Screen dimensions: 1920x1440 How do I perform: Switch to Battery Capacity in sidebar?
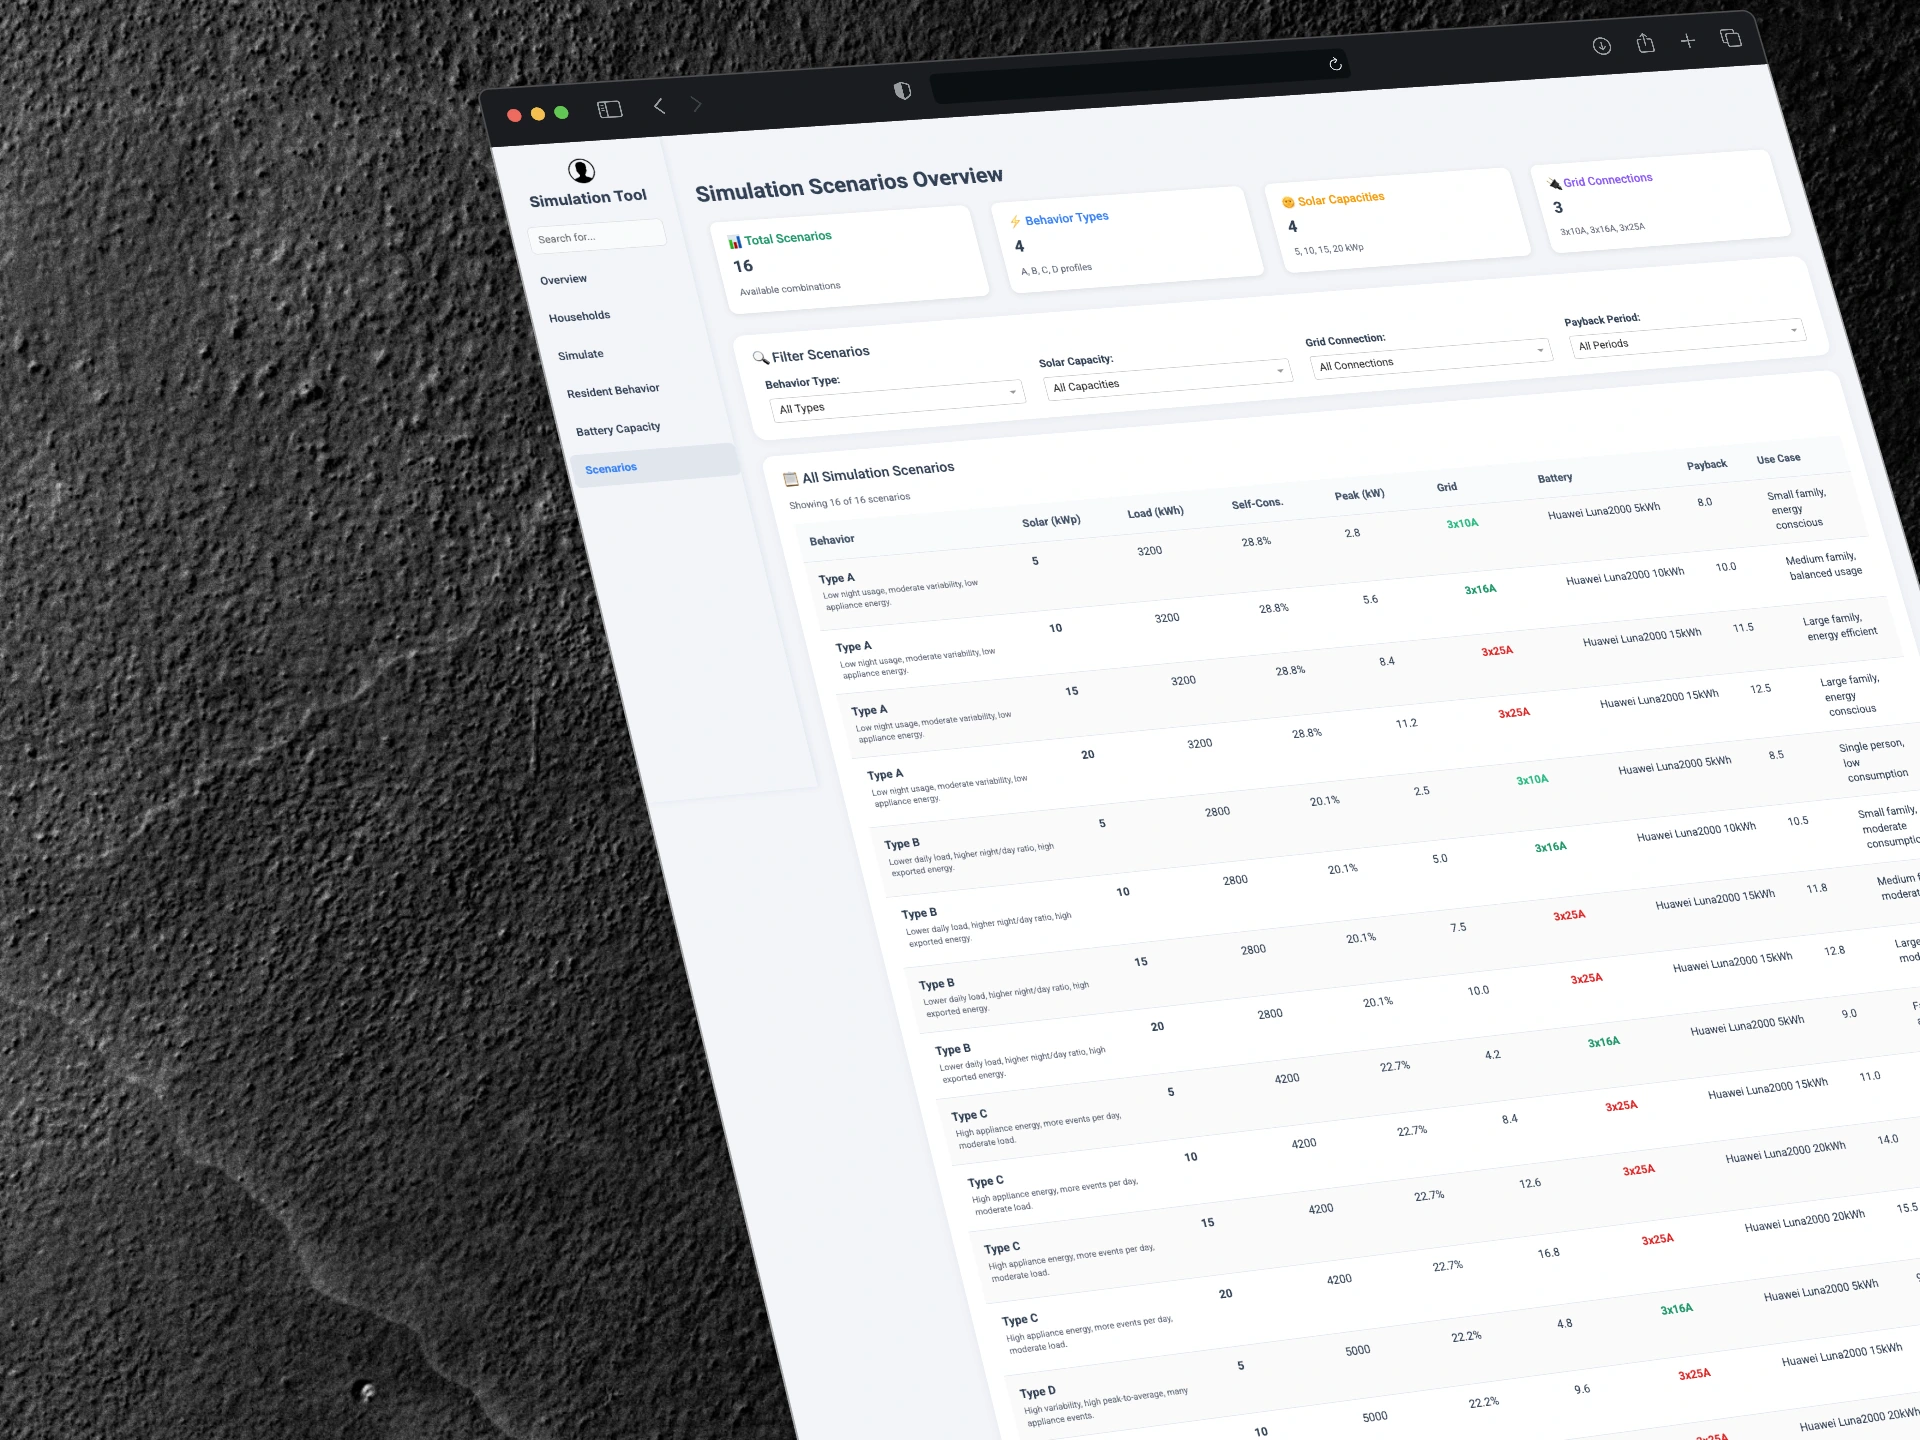618,429
